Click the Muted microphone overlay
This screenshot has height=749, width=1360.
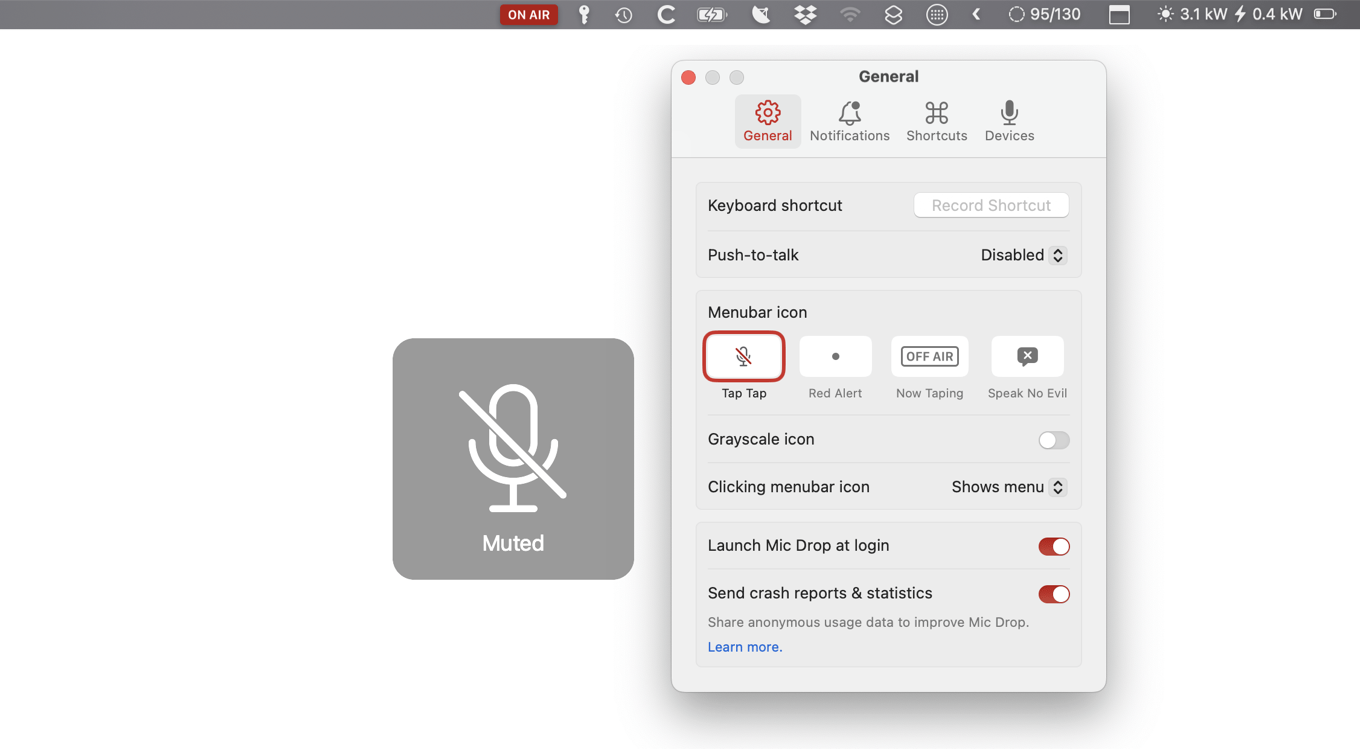pyautogui.click(x=513, y=459)
